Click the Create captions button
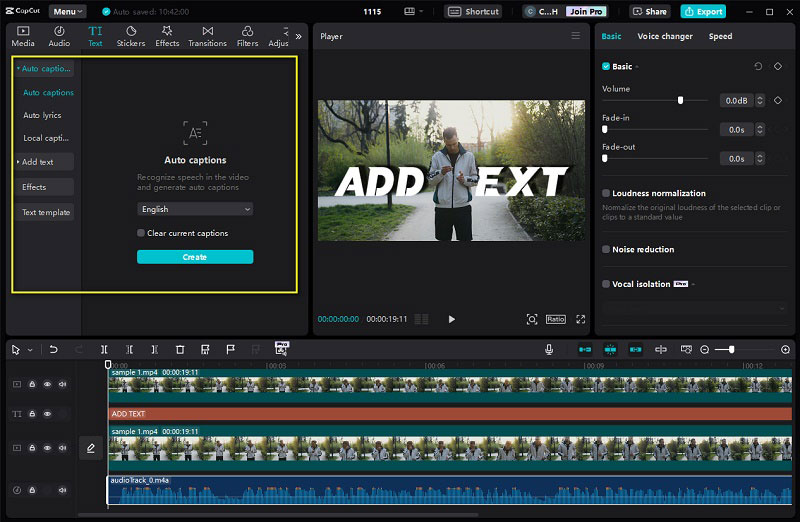 tap(195, 257)
